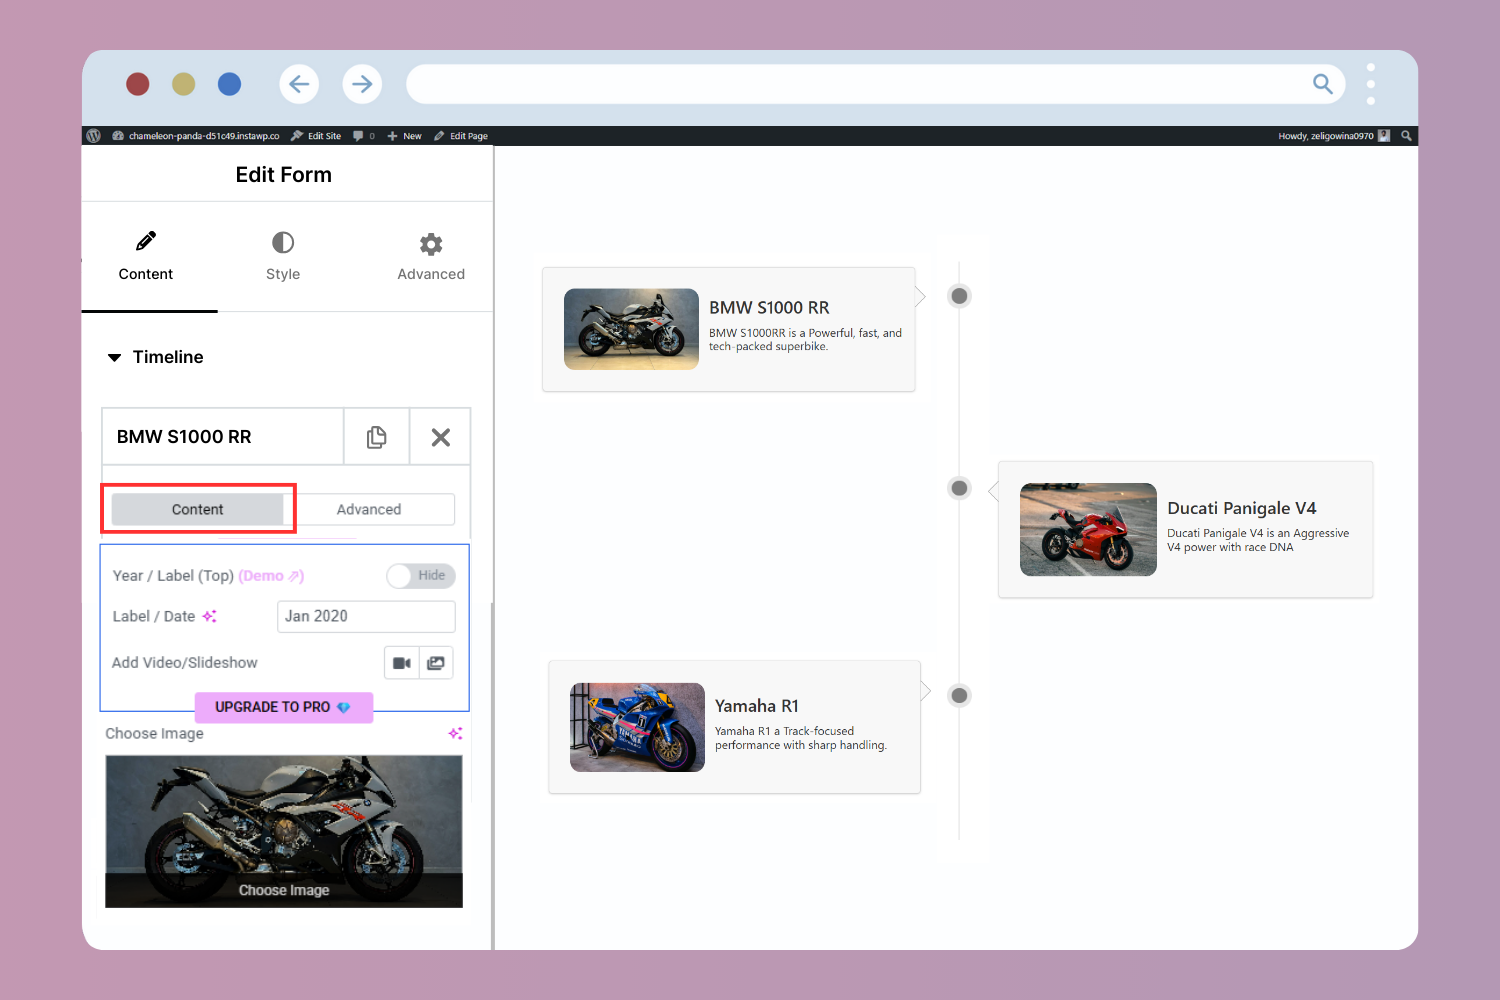1500x1000 pixels.
Task: Collapse the Timeline section
Action: tap(155, 357)
